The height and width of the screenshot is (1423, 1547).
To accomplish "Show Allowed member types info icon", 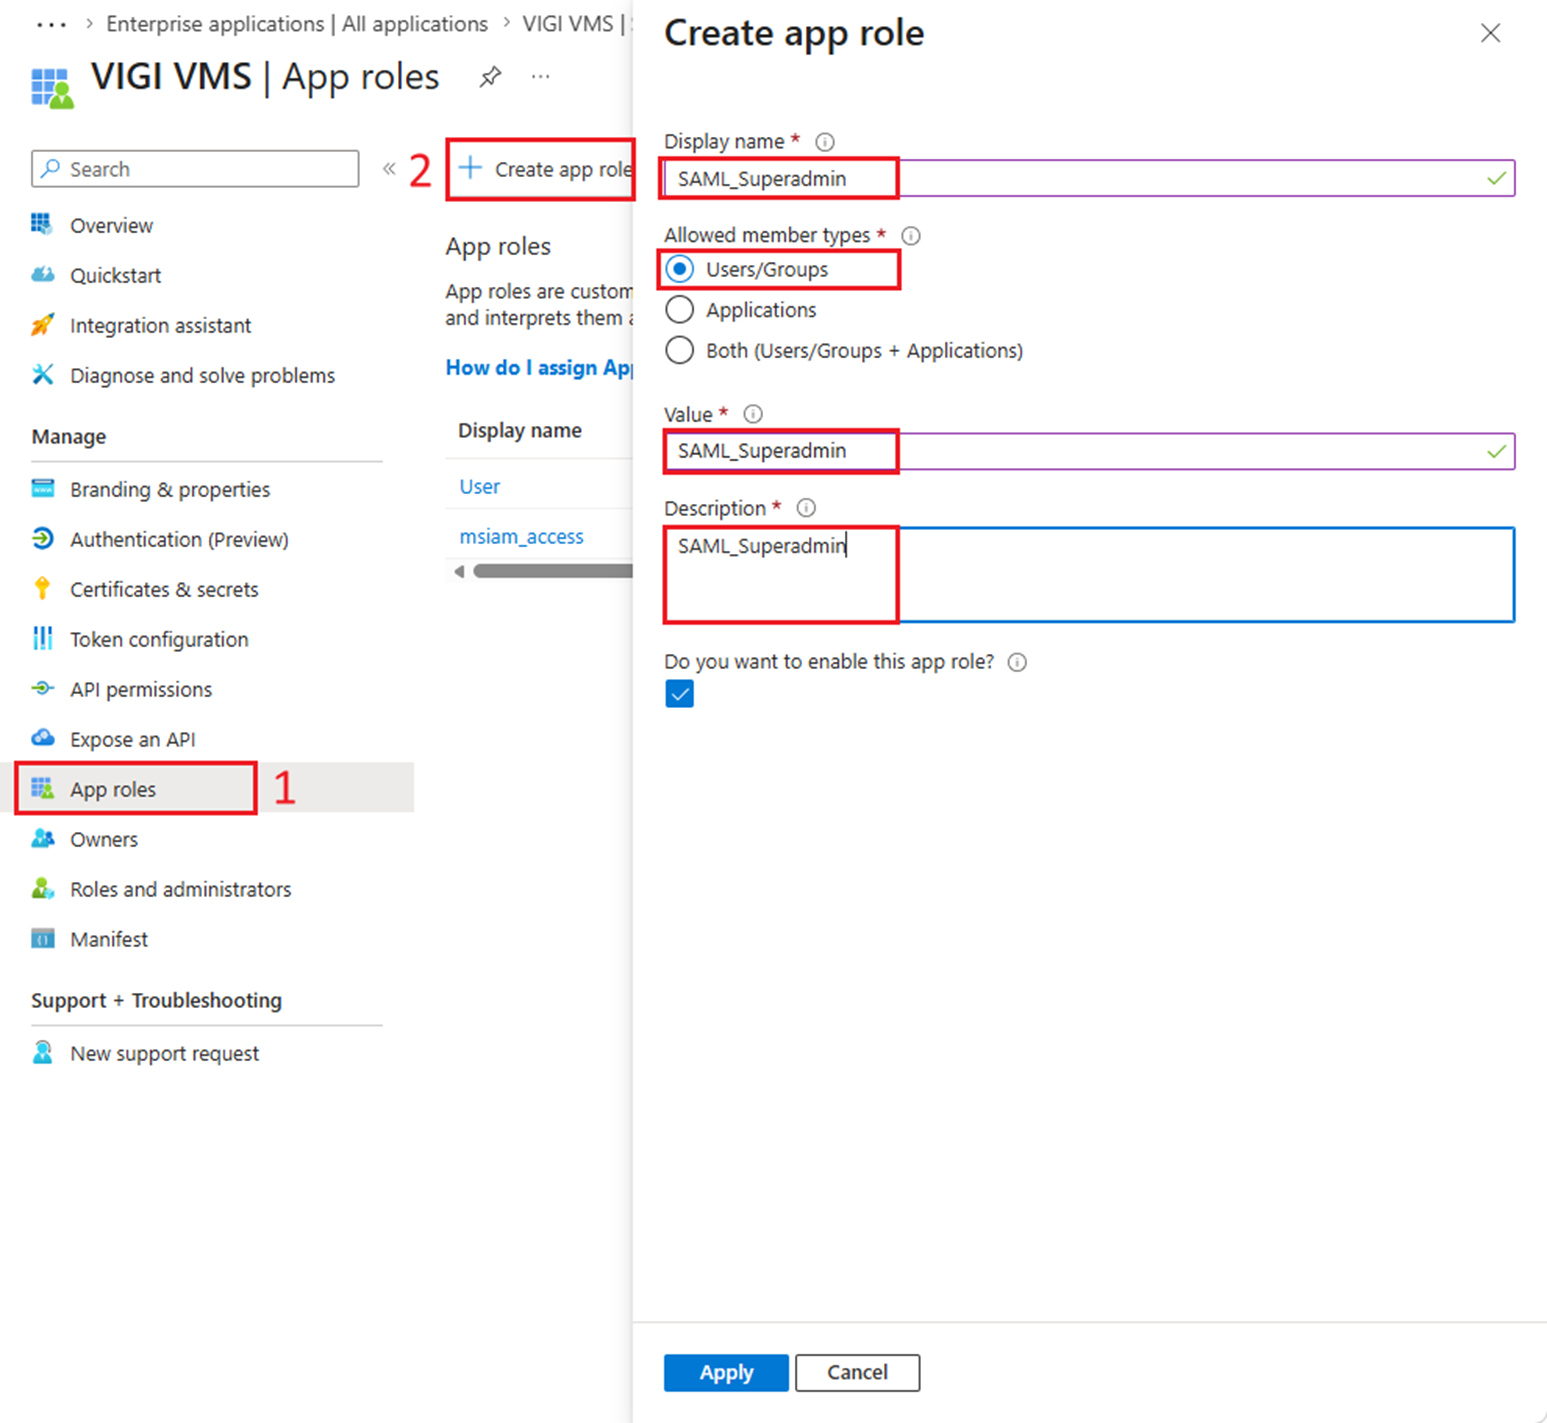I will [x=911, y=236].
